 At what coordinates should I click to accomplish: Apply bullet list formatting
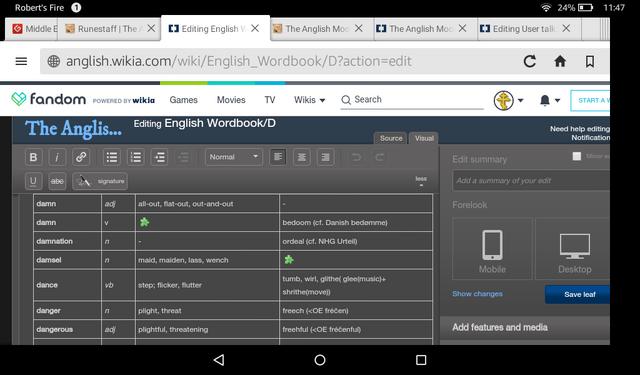112,157
